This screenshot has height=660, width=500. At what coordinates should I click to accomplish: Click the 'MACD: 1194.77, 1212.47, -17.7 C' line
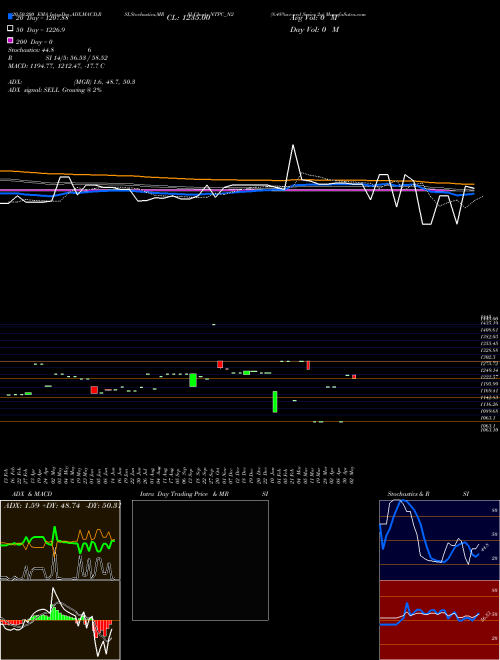(56, 66)
